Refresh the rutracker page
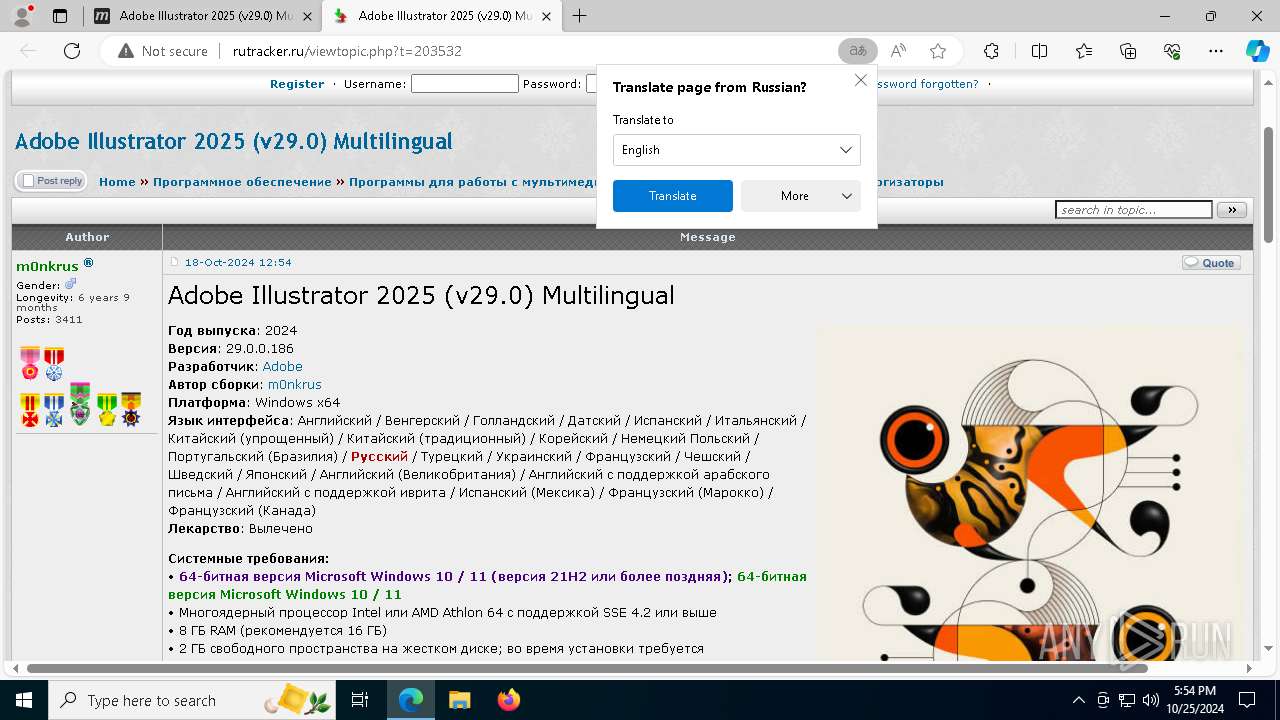Viewport: 1280px width, 720px height. [x=72, y=51]
